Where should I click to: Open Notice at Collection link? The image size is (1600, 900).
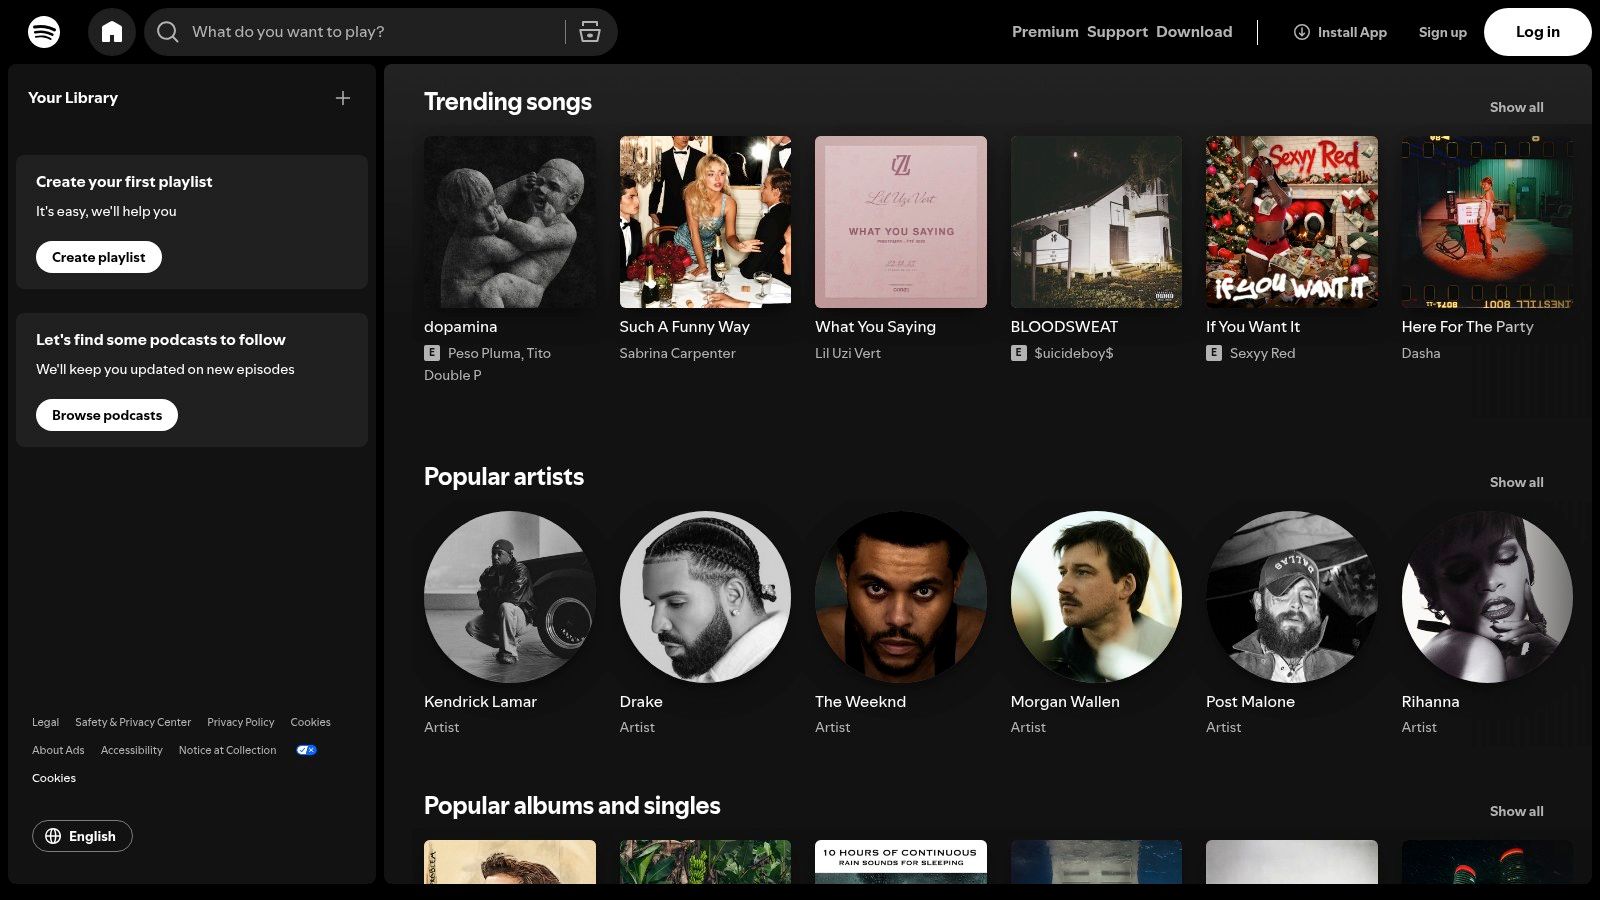[x=227, y=750]
